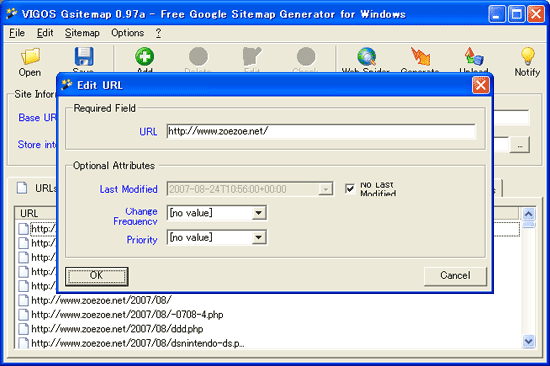Click the greyed Edit toolbar icon
This screenshot has width=550, height=366.
click(252, 56)
